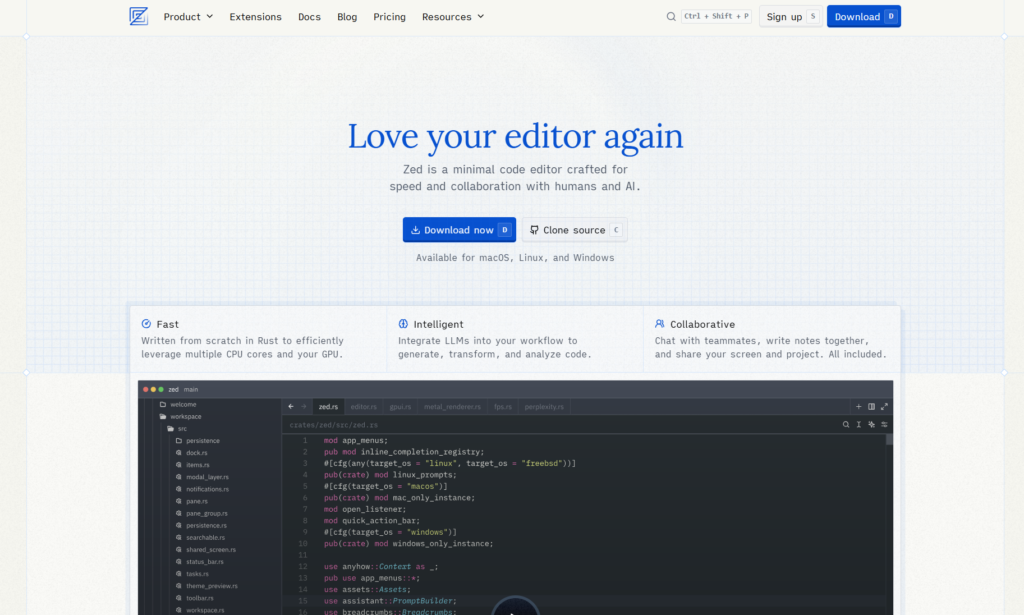Viewport: 1024px width, 615px height.
Task: Expand the Product dropdown menu
Action: [x=188, y=16]
